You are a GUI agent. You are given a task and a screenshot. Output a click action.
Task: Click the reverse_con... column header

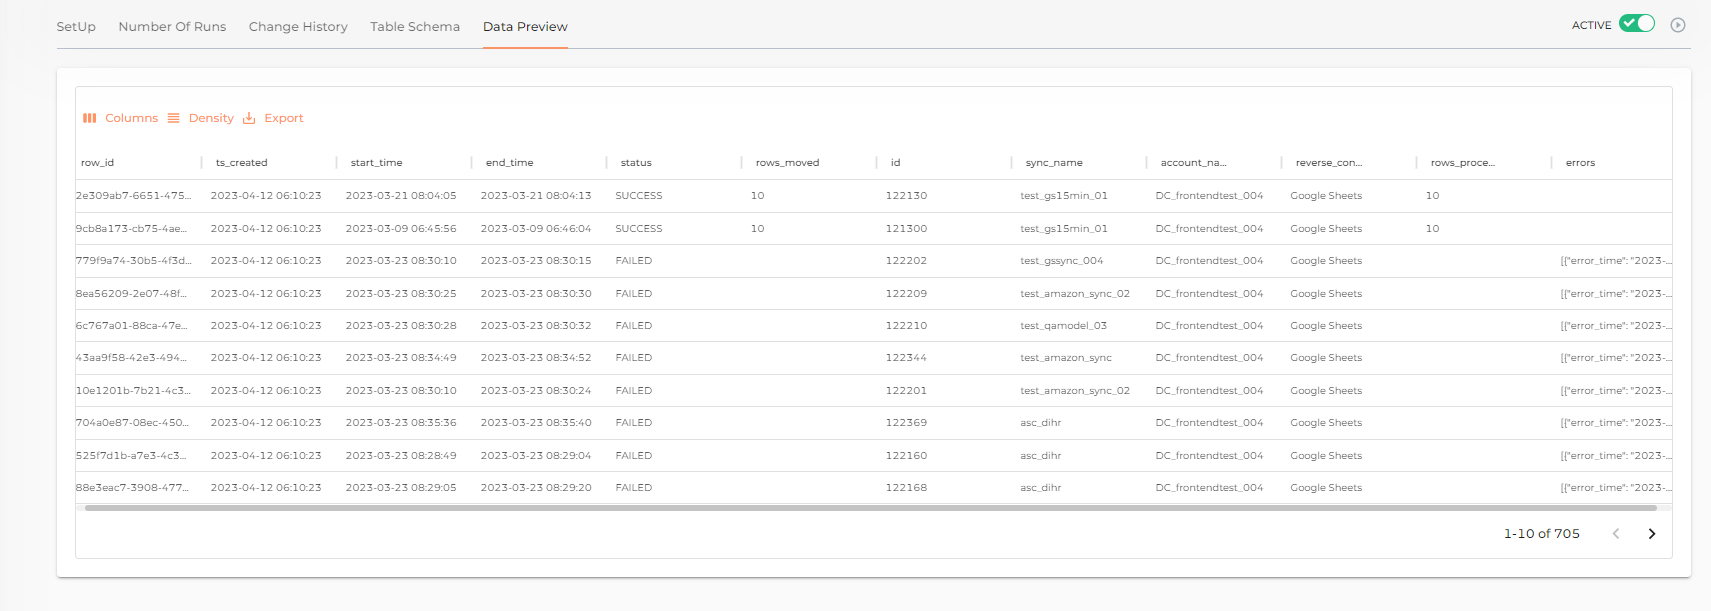1328,163
